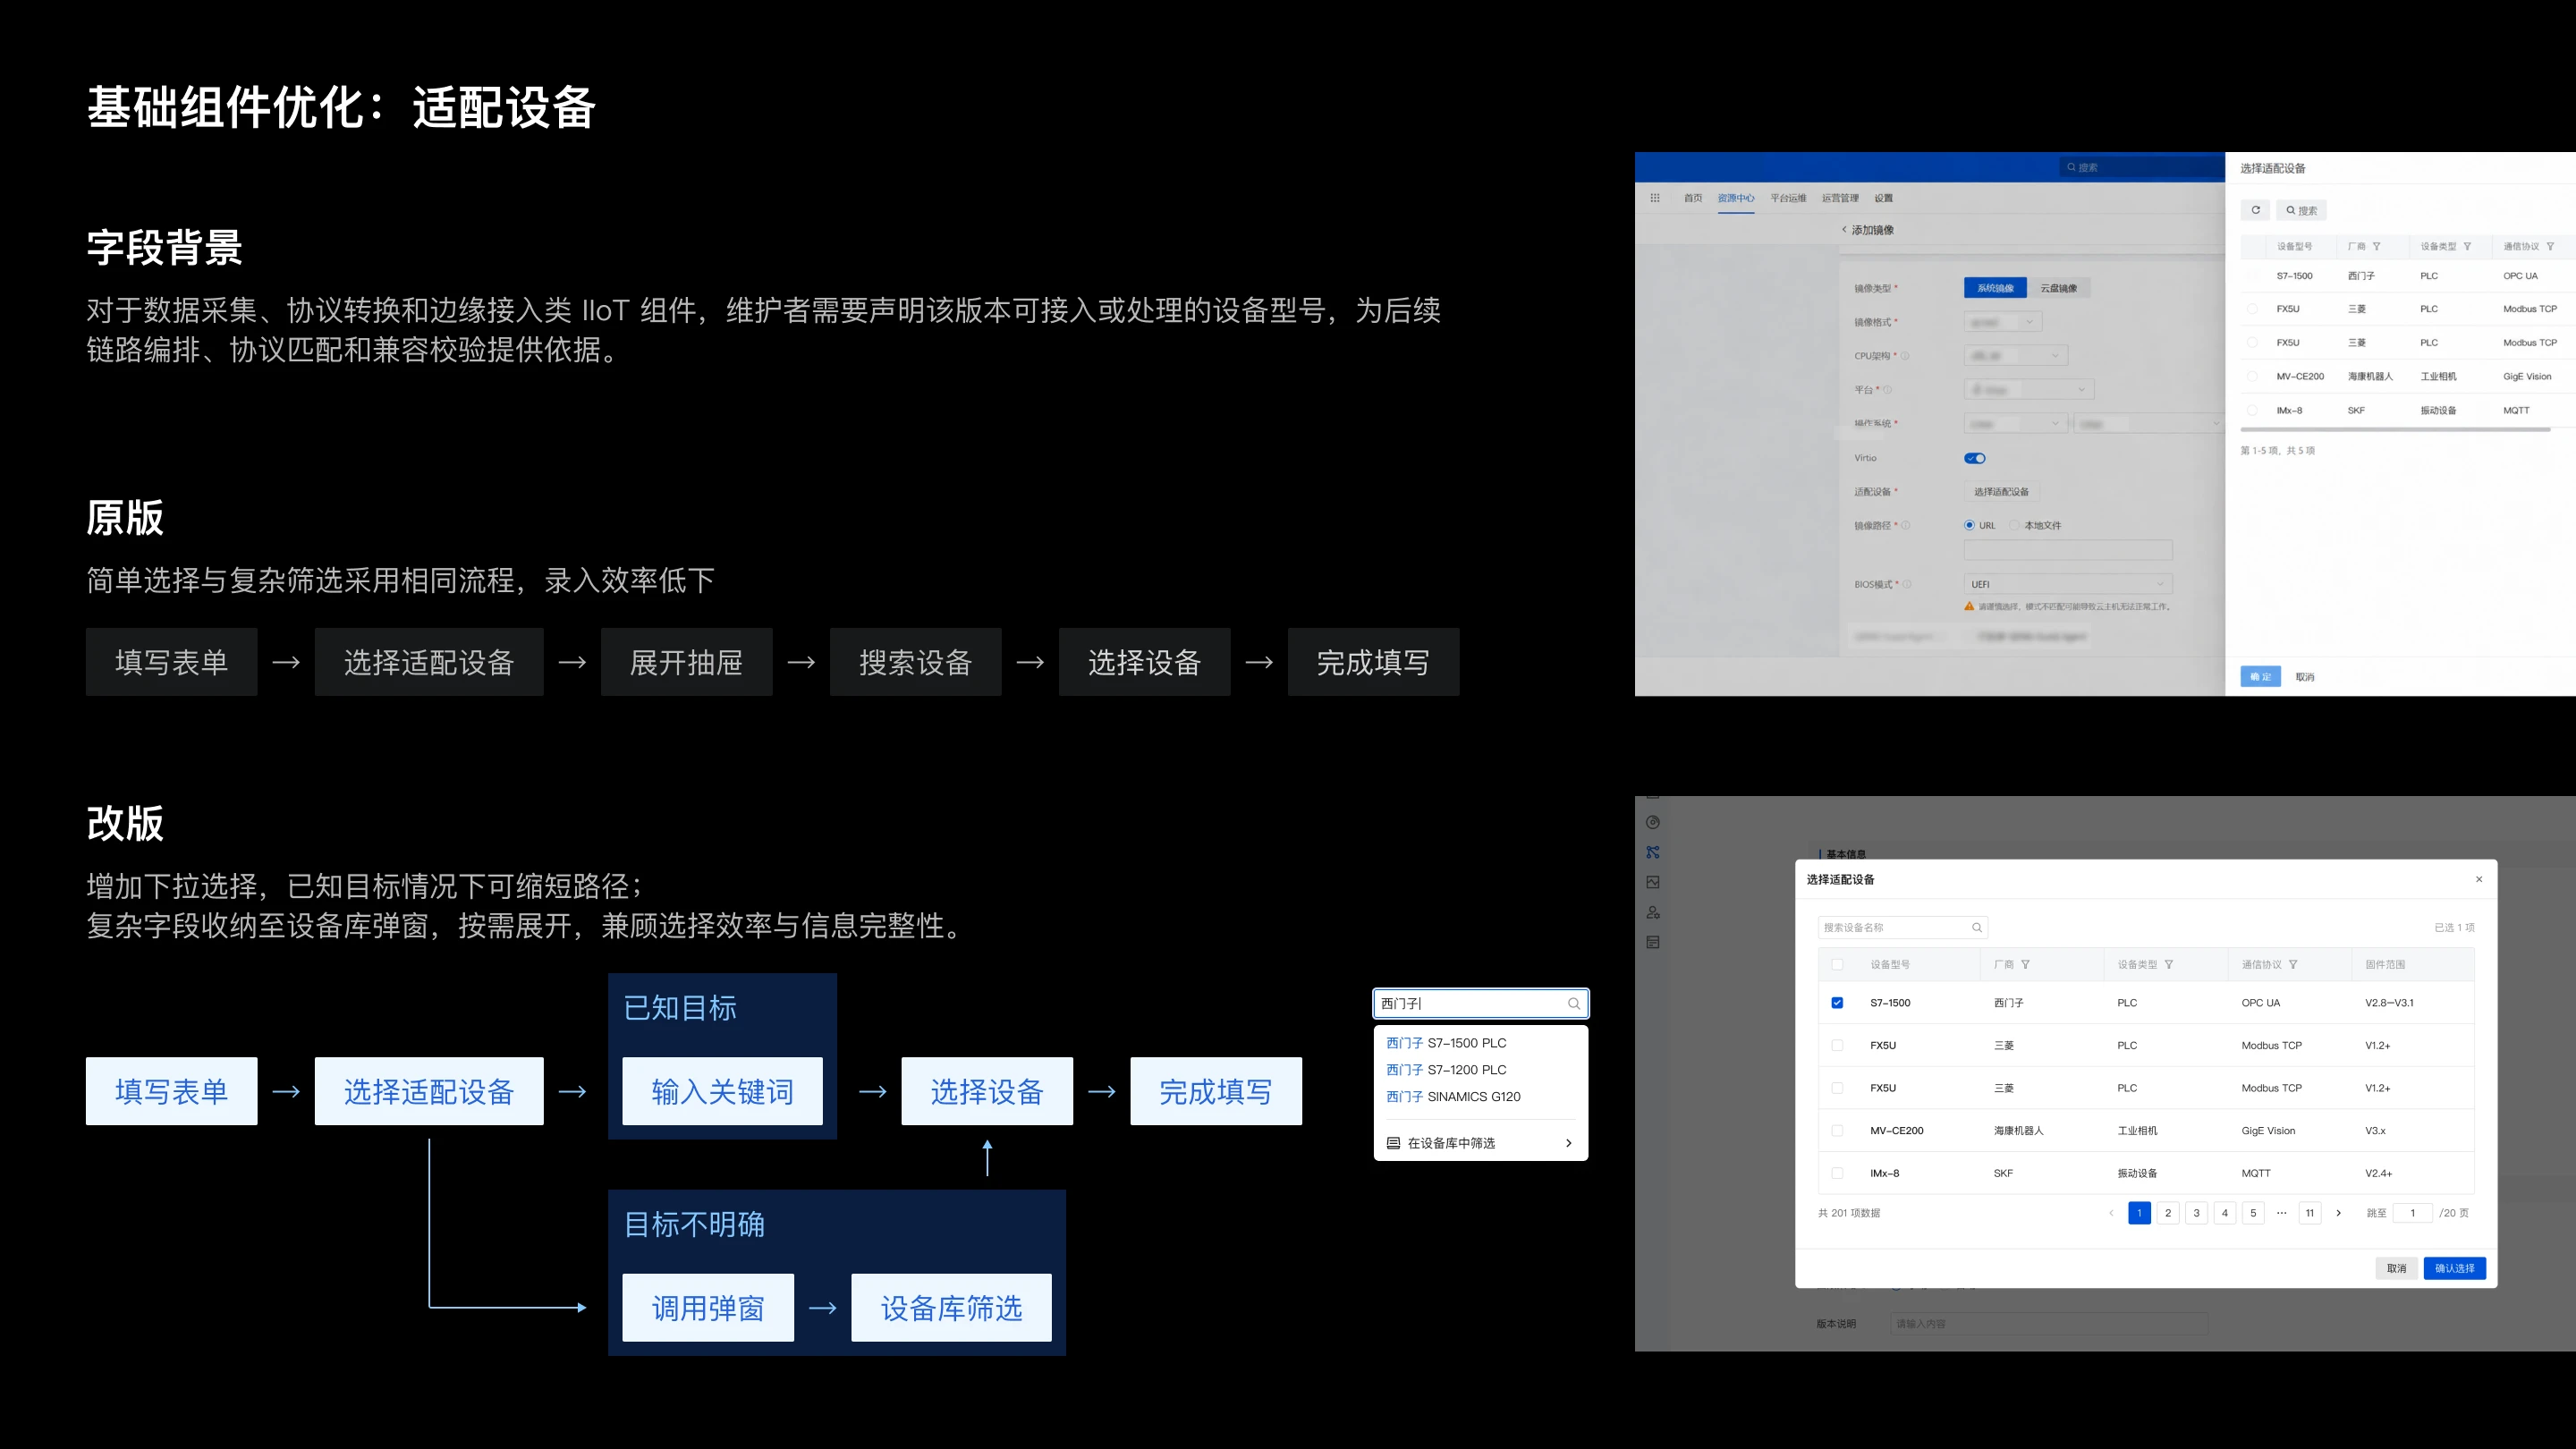Open the BIOS模式 UEFI dropdown
This screenshot has width=2576, height=1449.
pos(2068,584)
